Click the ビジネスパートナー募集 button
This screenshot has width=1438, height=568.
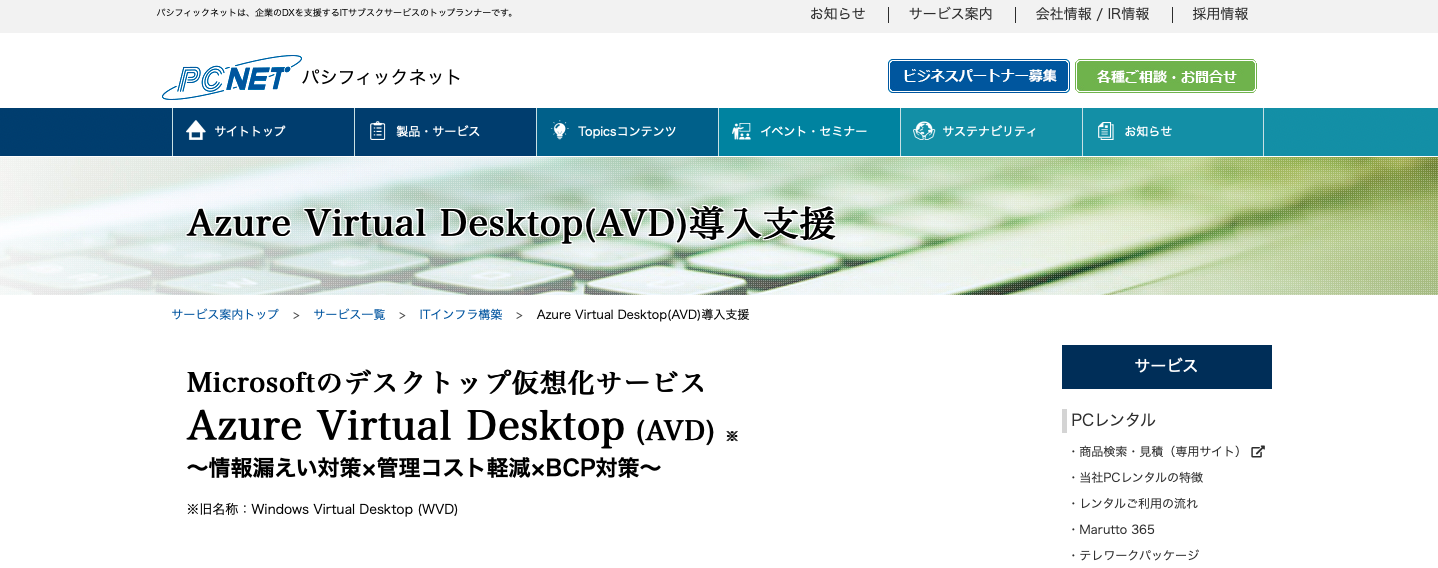tap(979, 76)
